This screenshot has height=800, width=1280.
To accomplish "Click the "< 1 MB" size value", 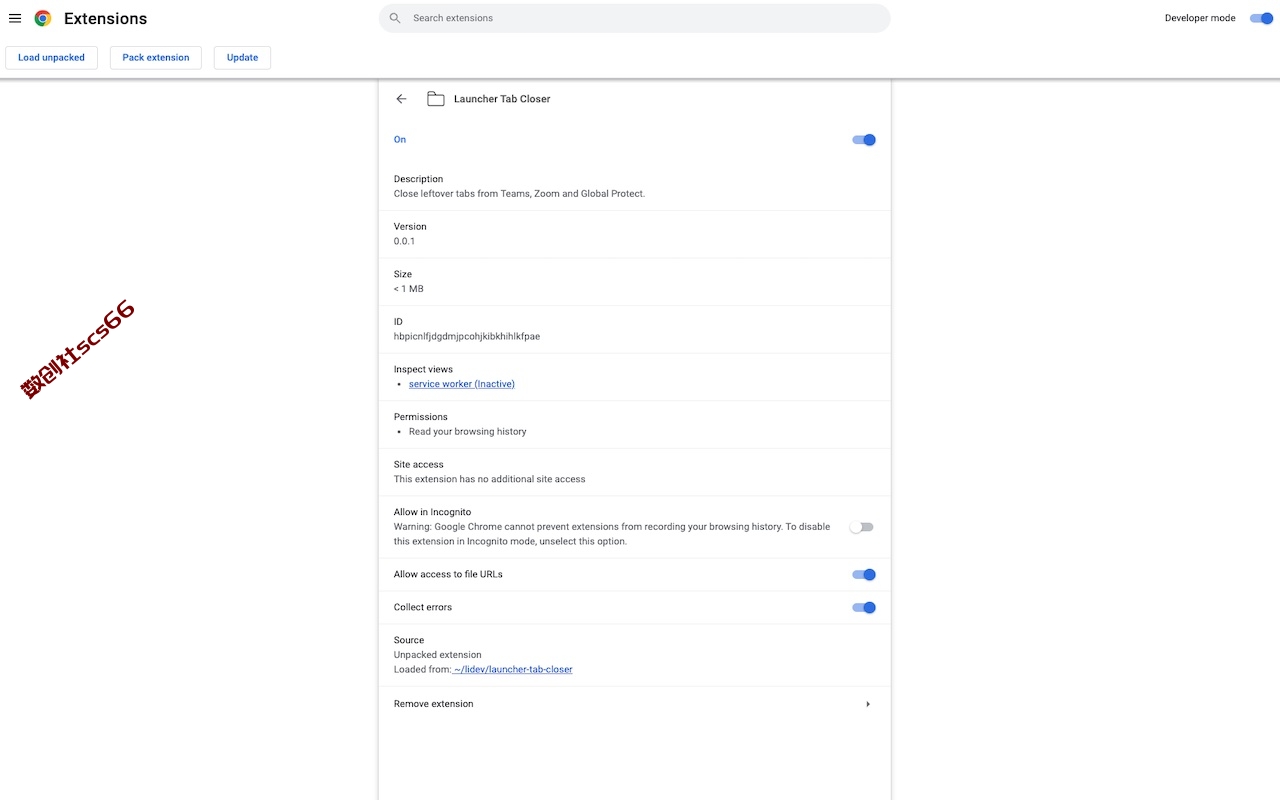I will pyautogui.click(x=408, y=289).
